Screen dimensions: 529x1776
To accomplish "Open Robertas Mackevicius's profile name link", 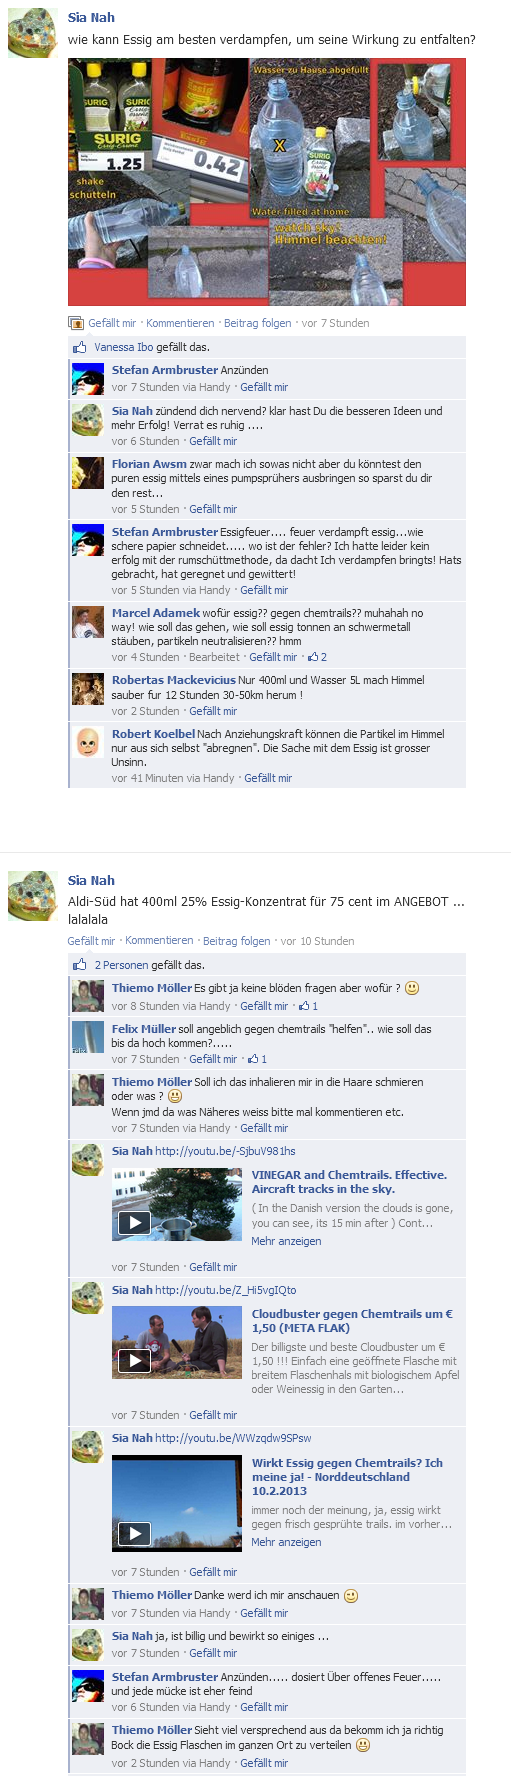I will coord(173,680).
